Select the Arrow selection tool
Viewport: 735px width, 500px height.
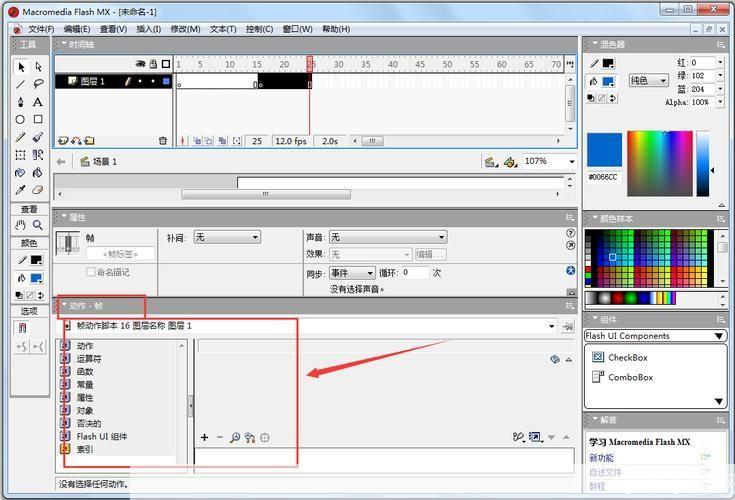coord(21,67)
